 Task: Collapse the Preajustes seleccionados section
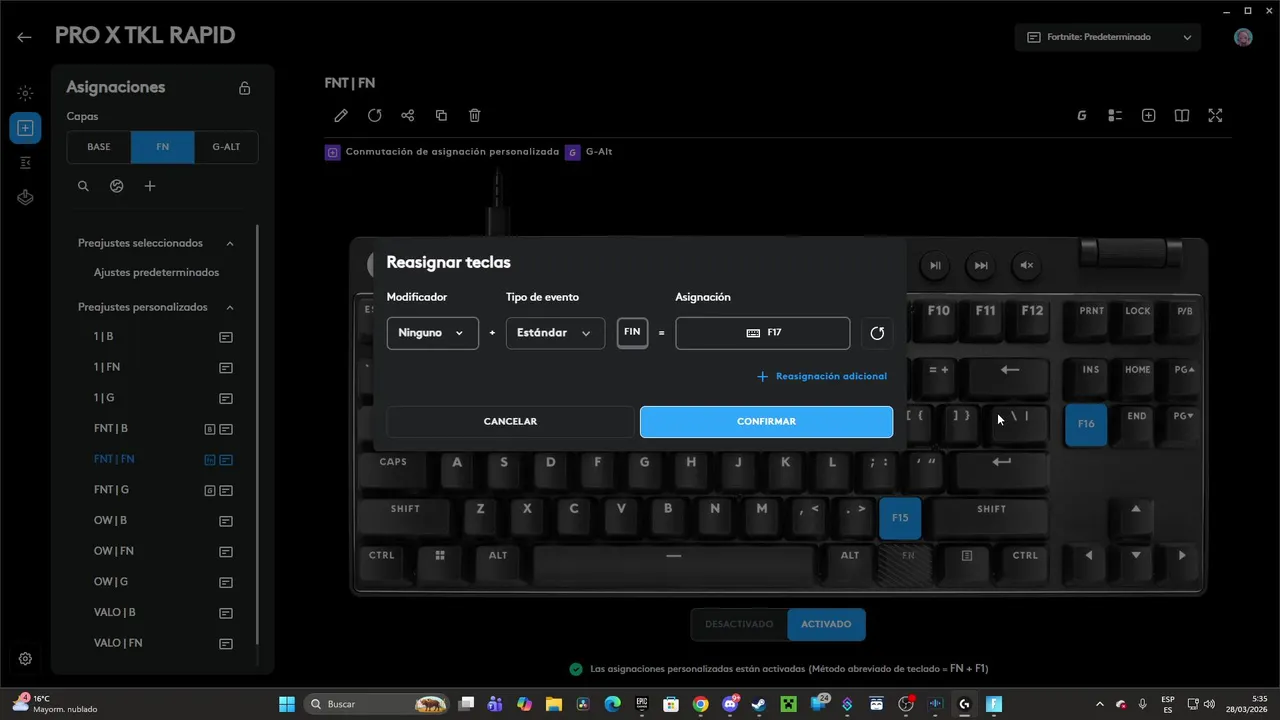[x=230, y=243]
